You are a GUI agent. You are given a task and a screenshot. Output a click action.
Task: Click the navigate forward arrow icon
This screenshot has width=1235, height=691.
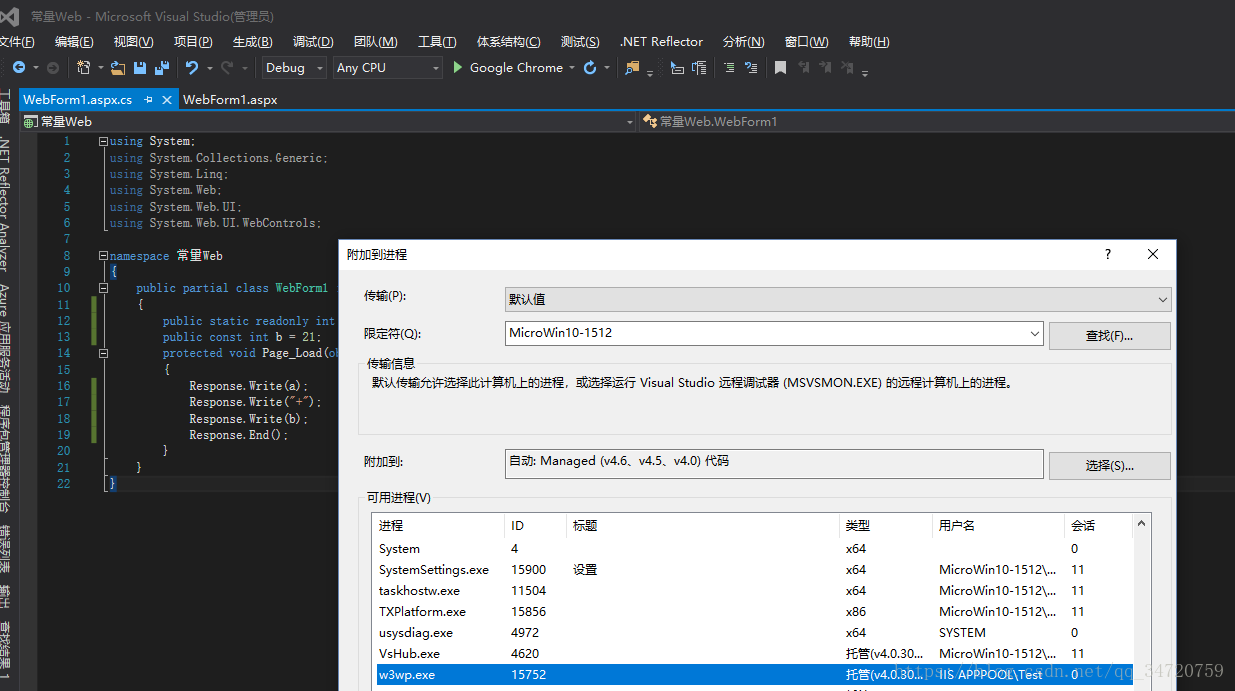52,67
